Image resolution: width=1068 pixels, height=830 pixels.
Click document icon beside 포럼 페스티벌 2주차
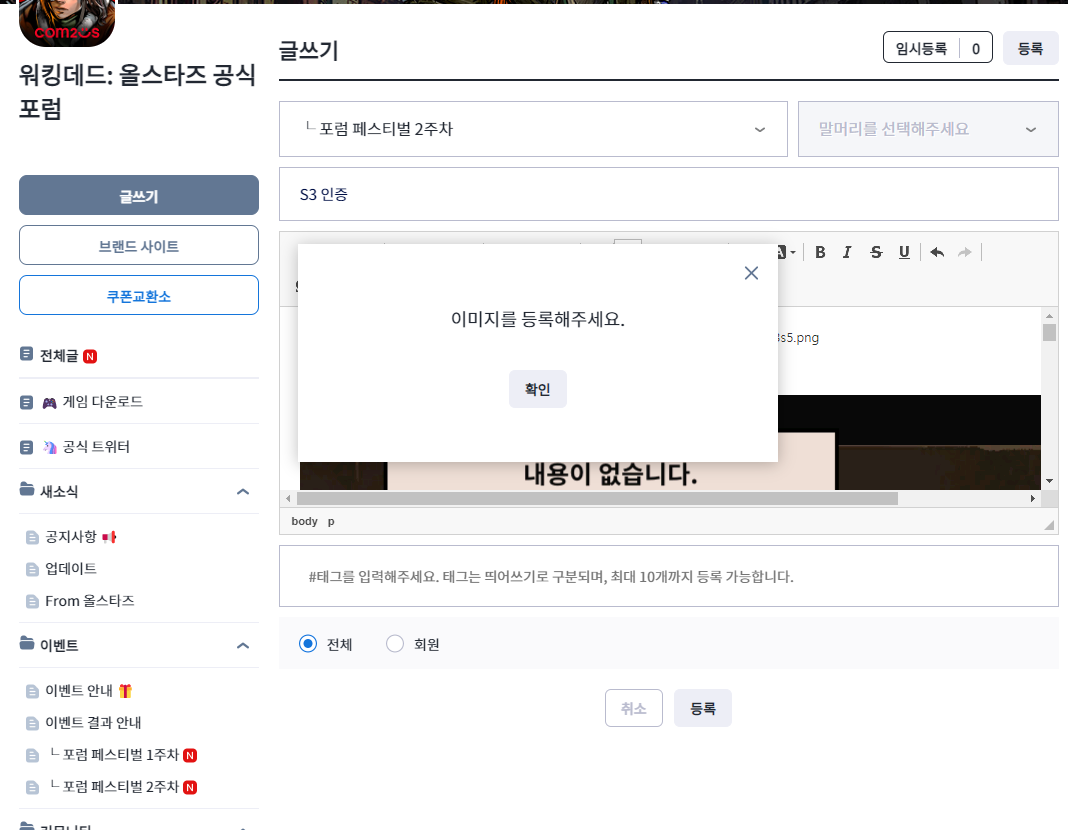[x=32, y=787]
